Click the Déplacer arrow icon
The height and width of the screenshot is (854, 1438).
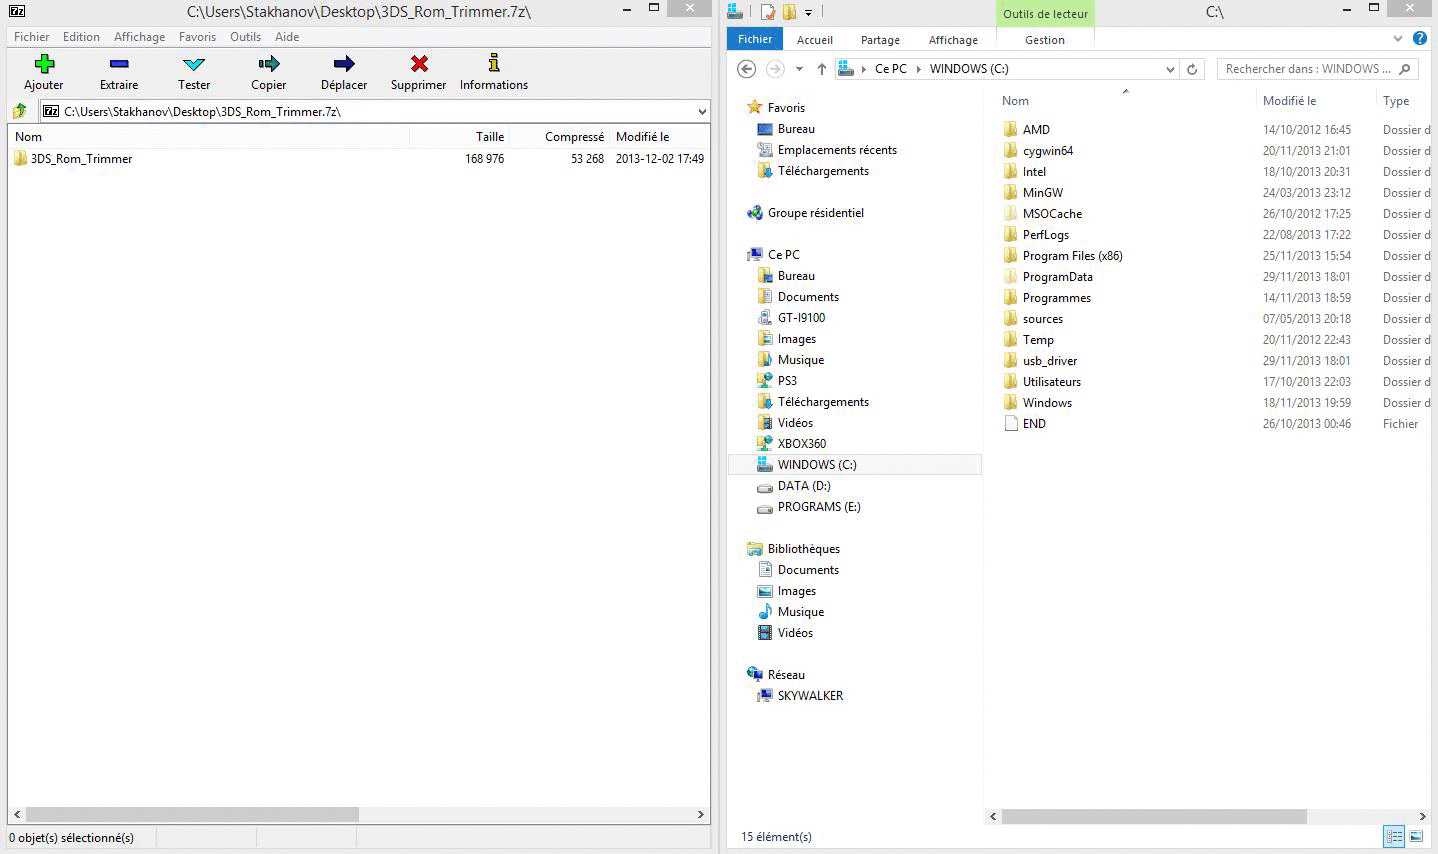point(344,64)
